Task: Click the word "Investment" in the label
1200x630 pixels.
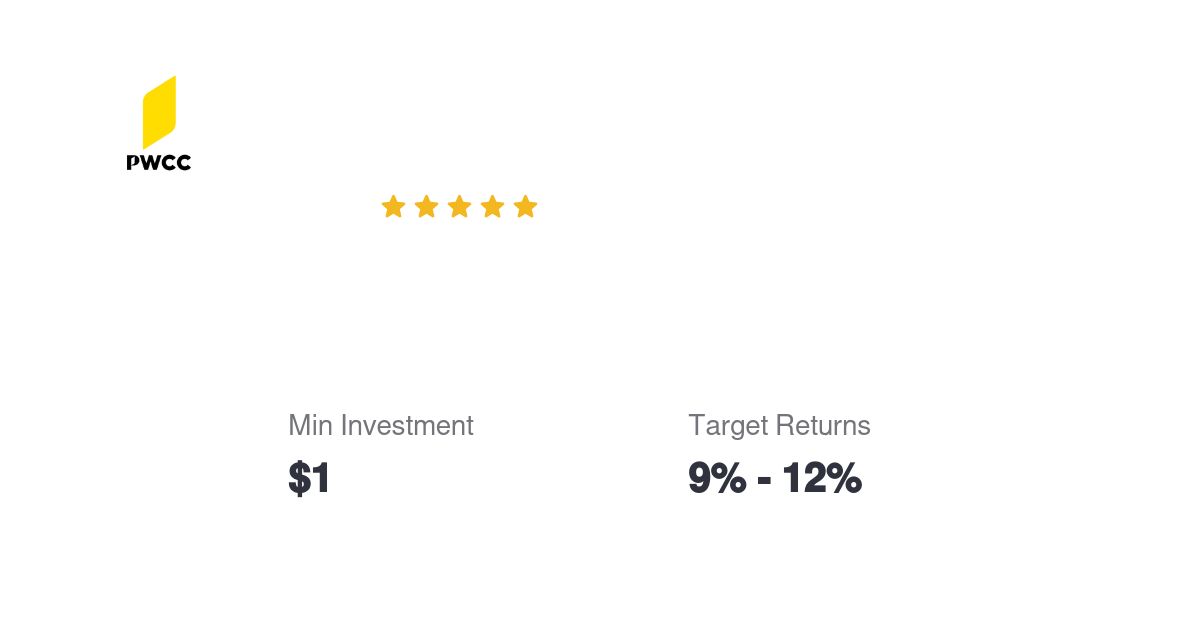Action: 407,426
